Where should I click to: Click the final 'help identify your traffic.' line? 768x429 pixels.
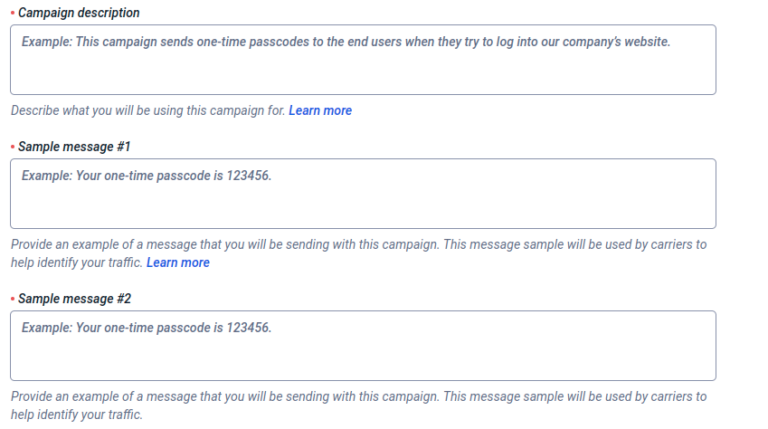click(76, 414)
